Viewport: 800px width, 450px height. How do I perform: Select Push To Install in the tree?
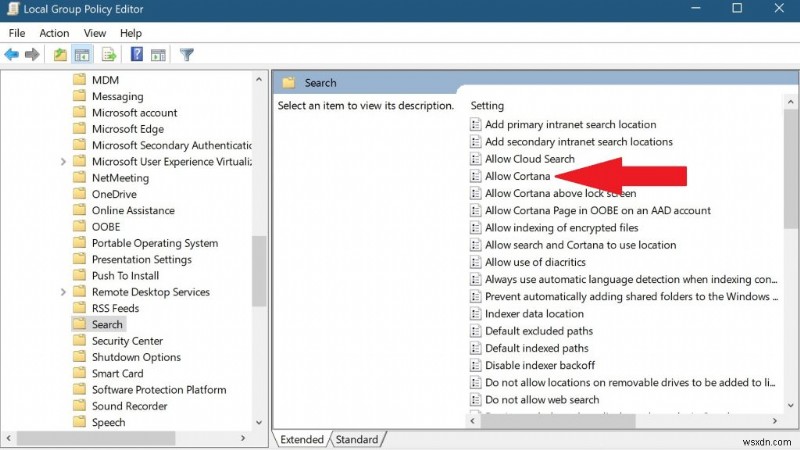(x=126, y=276)
